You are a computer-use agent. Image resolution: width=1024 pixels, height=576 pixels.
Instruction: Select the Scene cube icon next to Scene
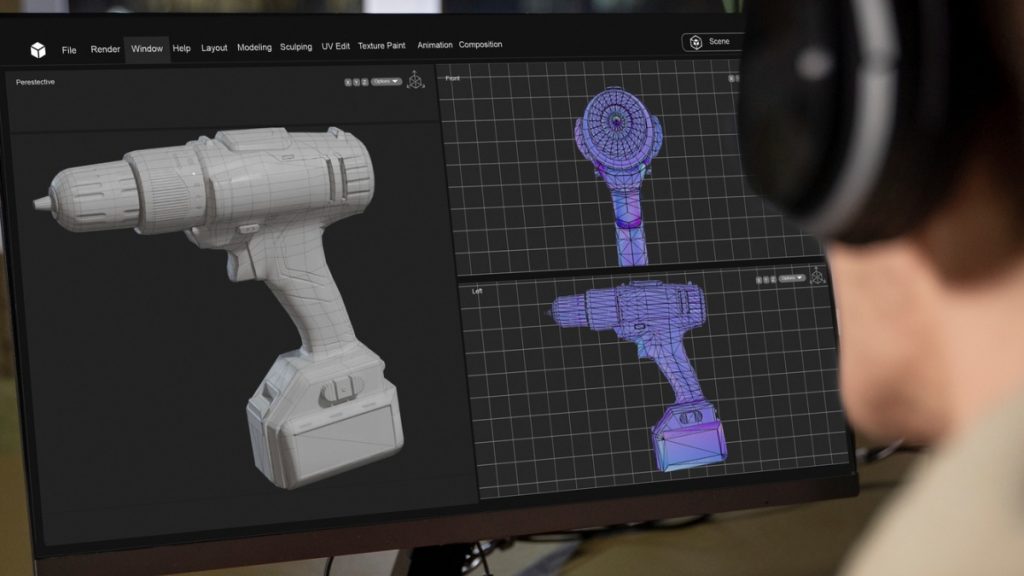(694, 41)
